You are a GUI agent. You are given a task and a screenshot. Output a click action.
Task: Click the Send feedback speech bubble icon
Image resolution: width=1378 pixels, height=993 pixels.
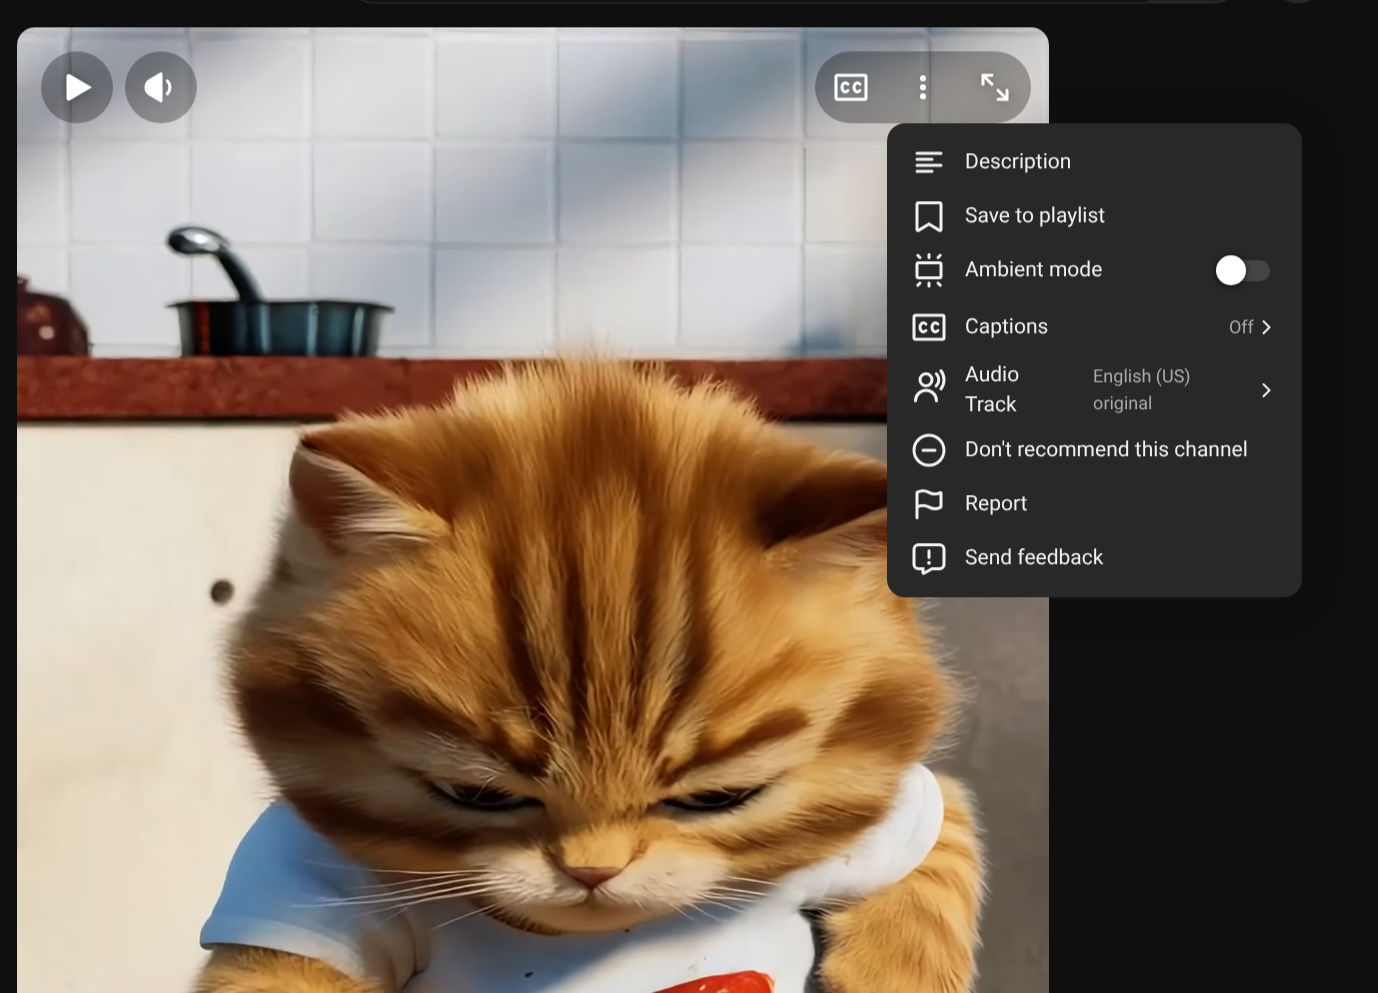point(929,558)
